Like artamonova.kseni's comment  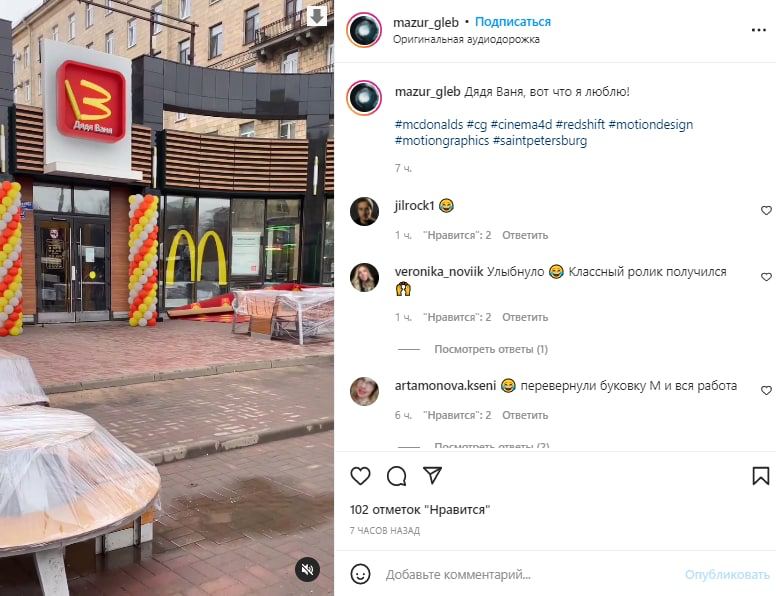[x=766, y=390]
